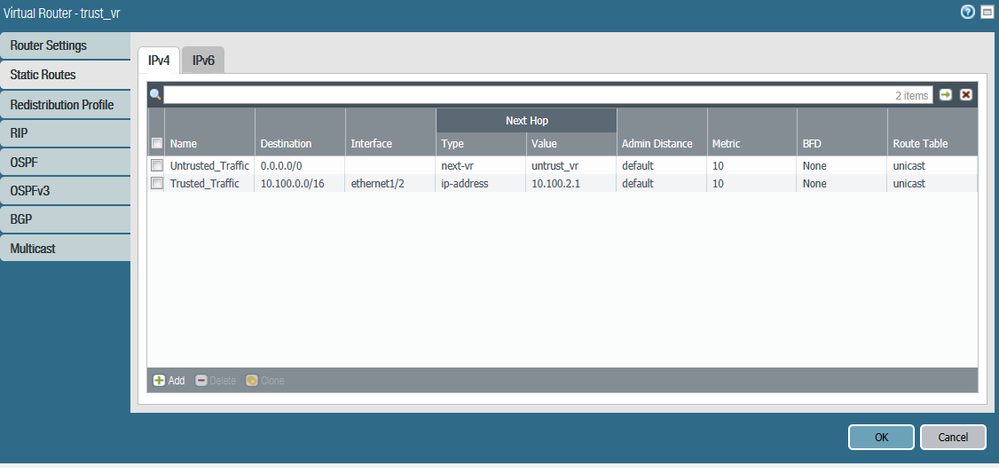The height and width of the screenshot is (468, 999).
Task: Open the Untrusted_Traffic route entry
Action: [x=210, y=166]
